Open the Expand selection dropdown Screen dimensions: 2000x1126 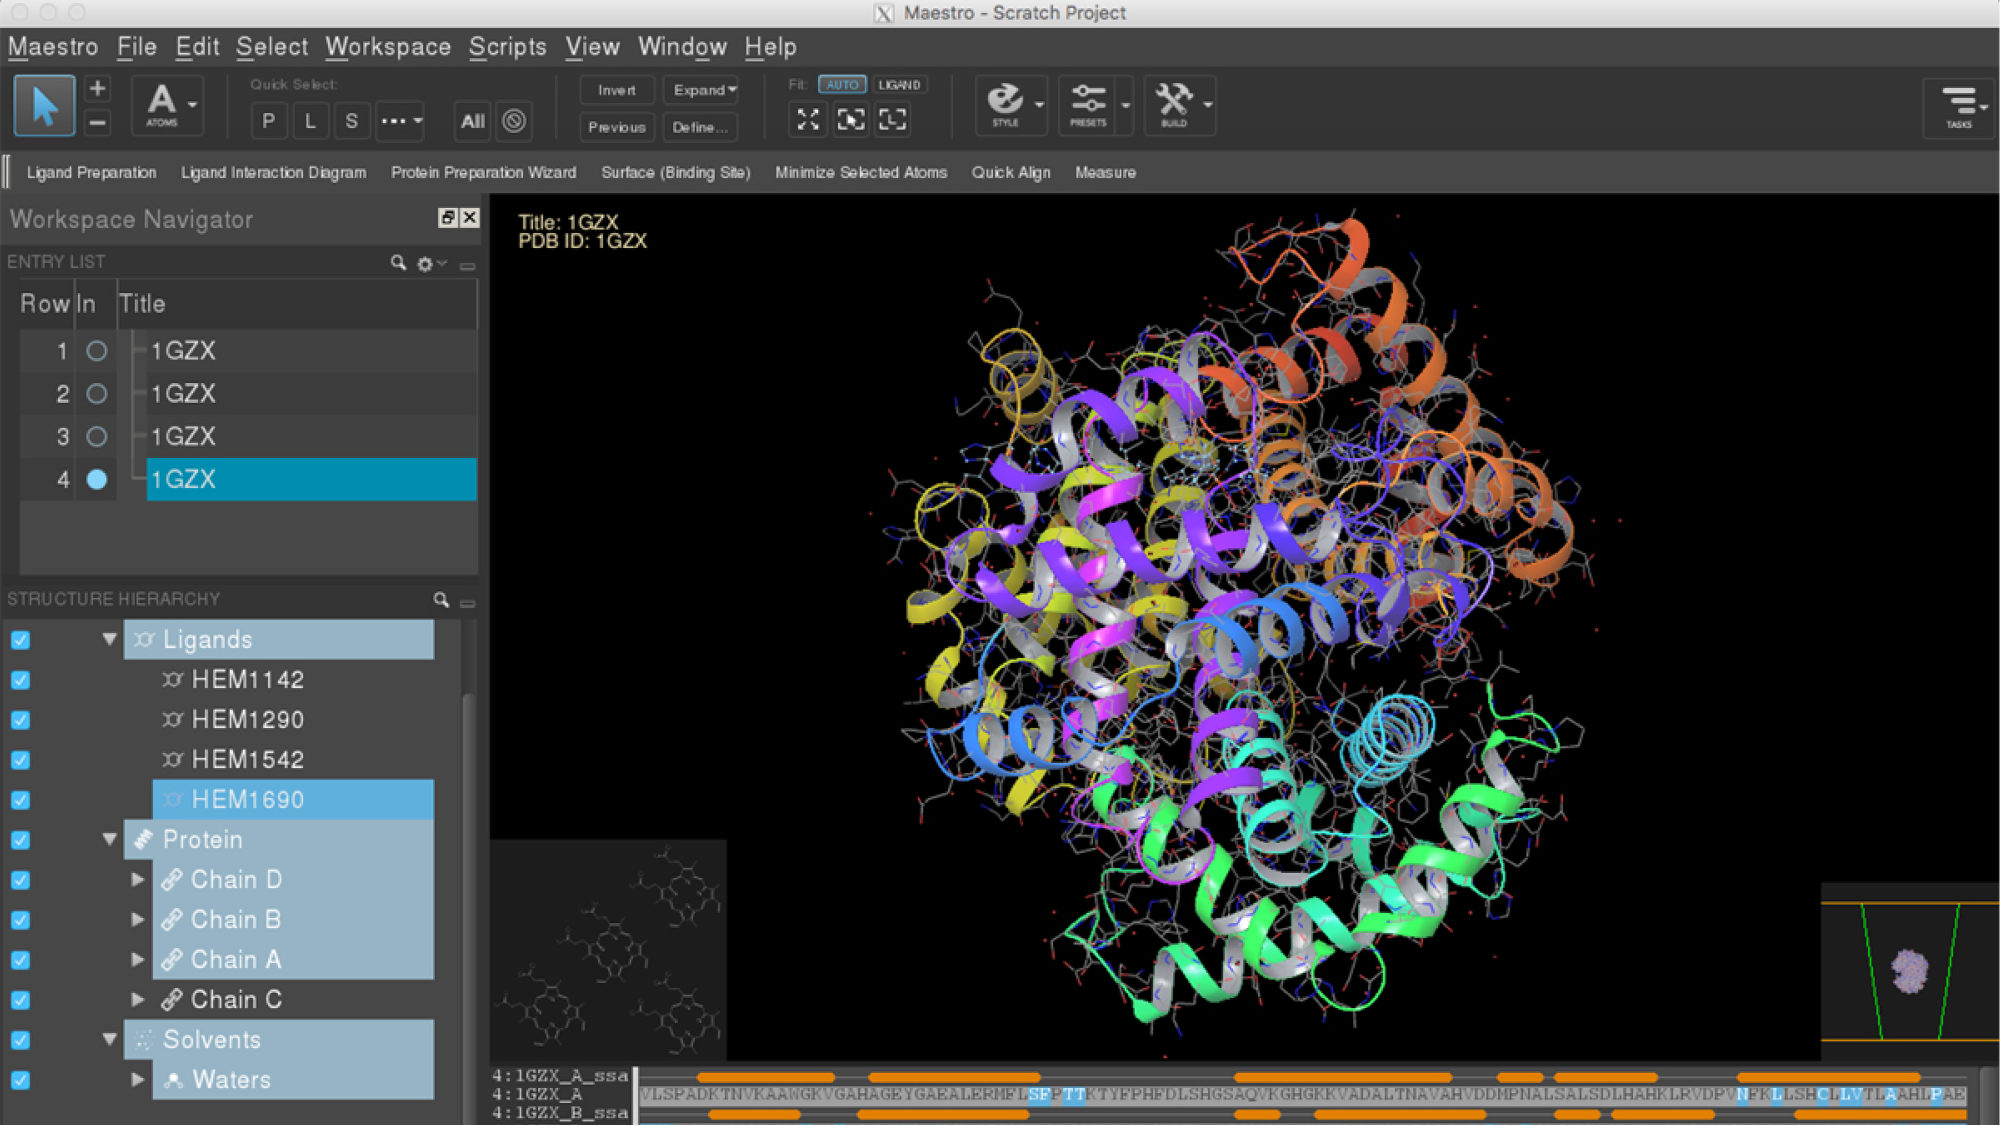[705, 90]
